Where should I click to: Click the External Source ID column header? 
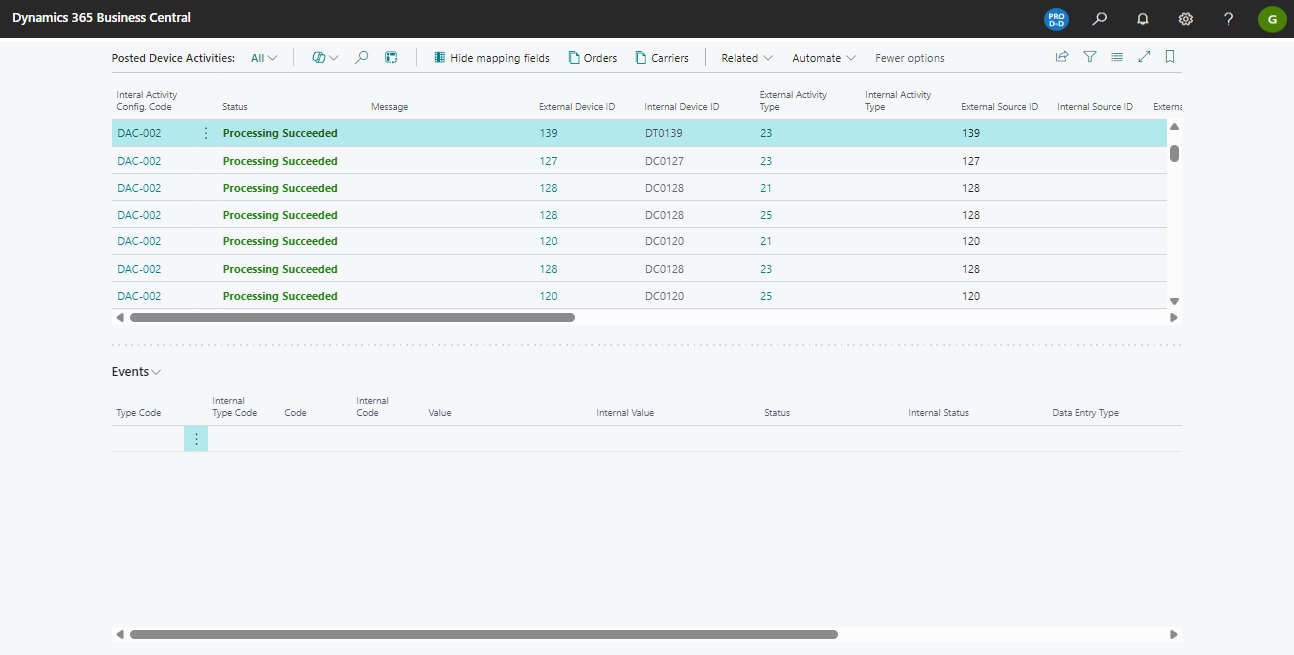click(x=1000, y=107)
